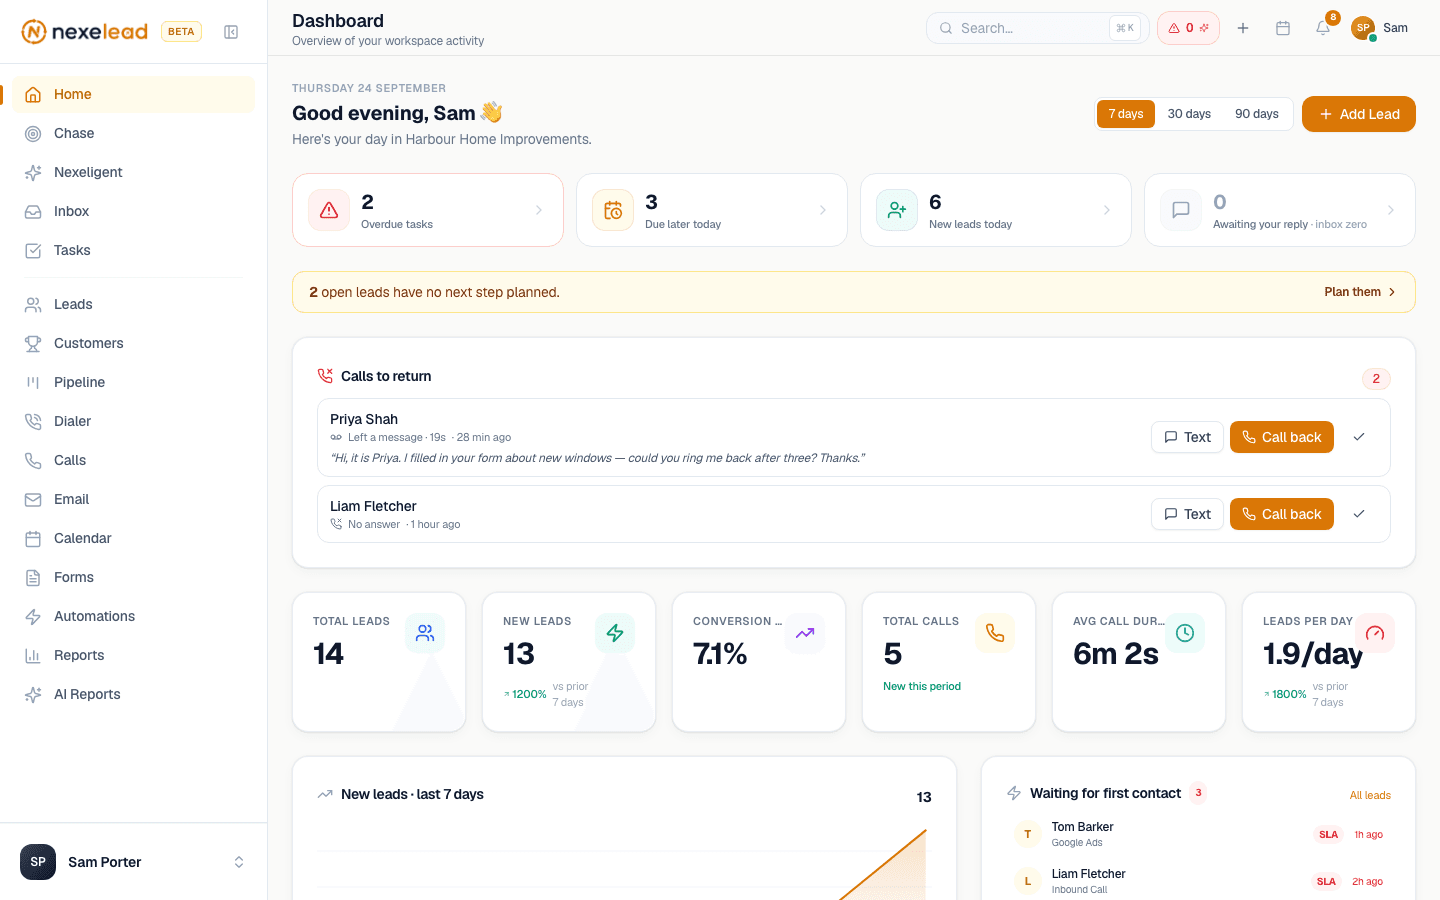The width and height of the screenshot is (1440, 900).
Task: Open Calls in sidebar
Action: point(134,460)
